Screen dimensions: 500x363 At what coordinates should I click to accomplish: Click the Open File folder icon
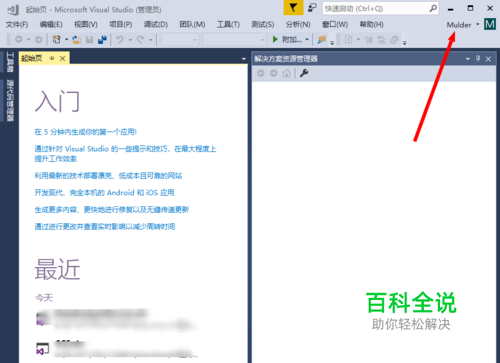tap(77, 40)
